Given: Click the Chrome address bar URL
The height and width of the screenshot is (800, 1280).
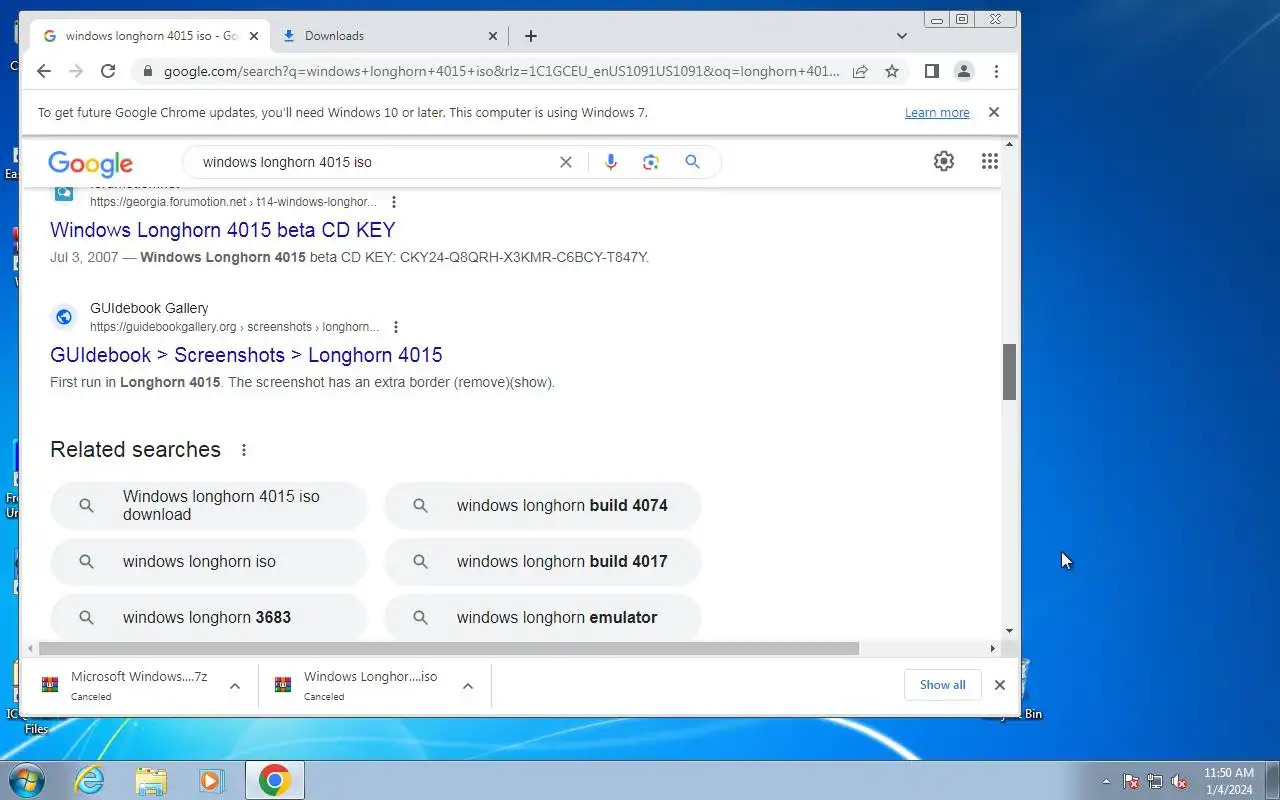Looking at the screenshot, I should [x=502, y=71].
